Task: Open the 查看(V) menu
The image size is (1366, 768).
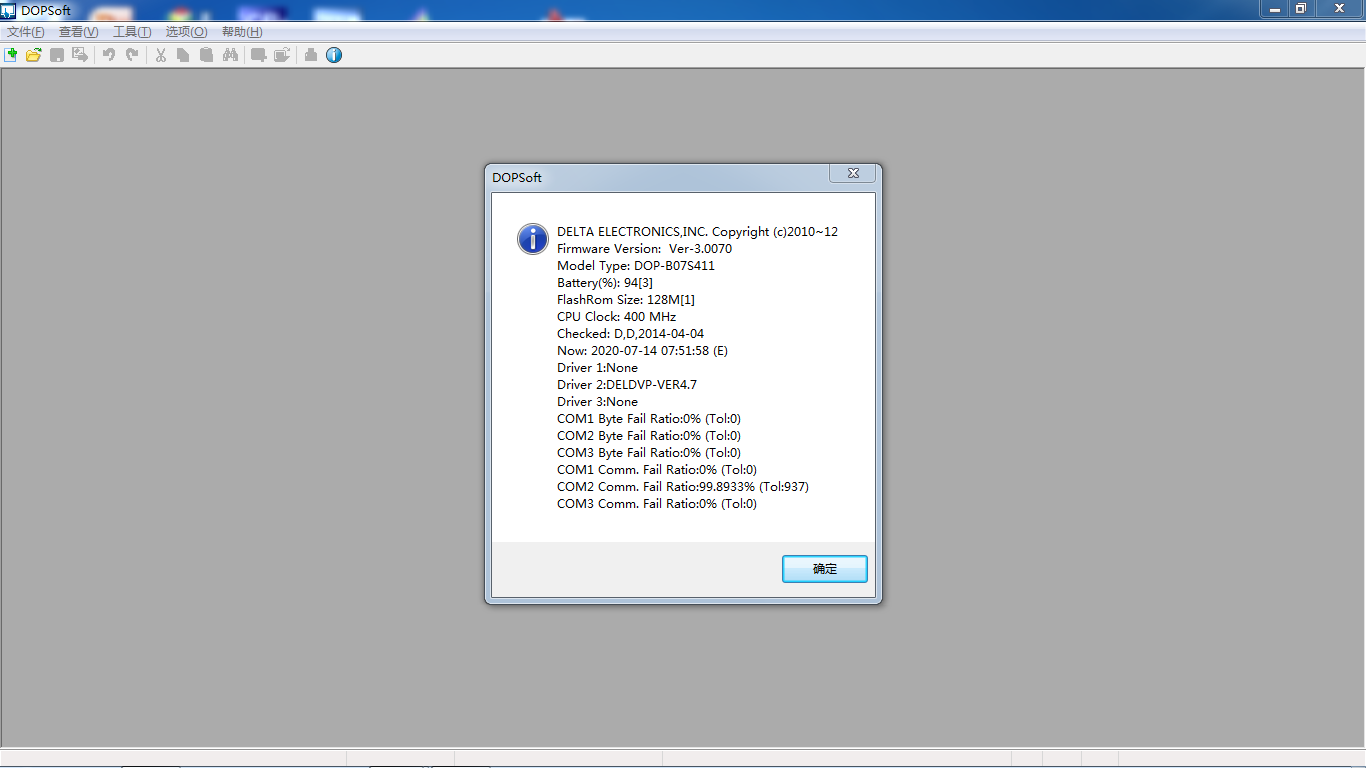Action: (78, 32)
